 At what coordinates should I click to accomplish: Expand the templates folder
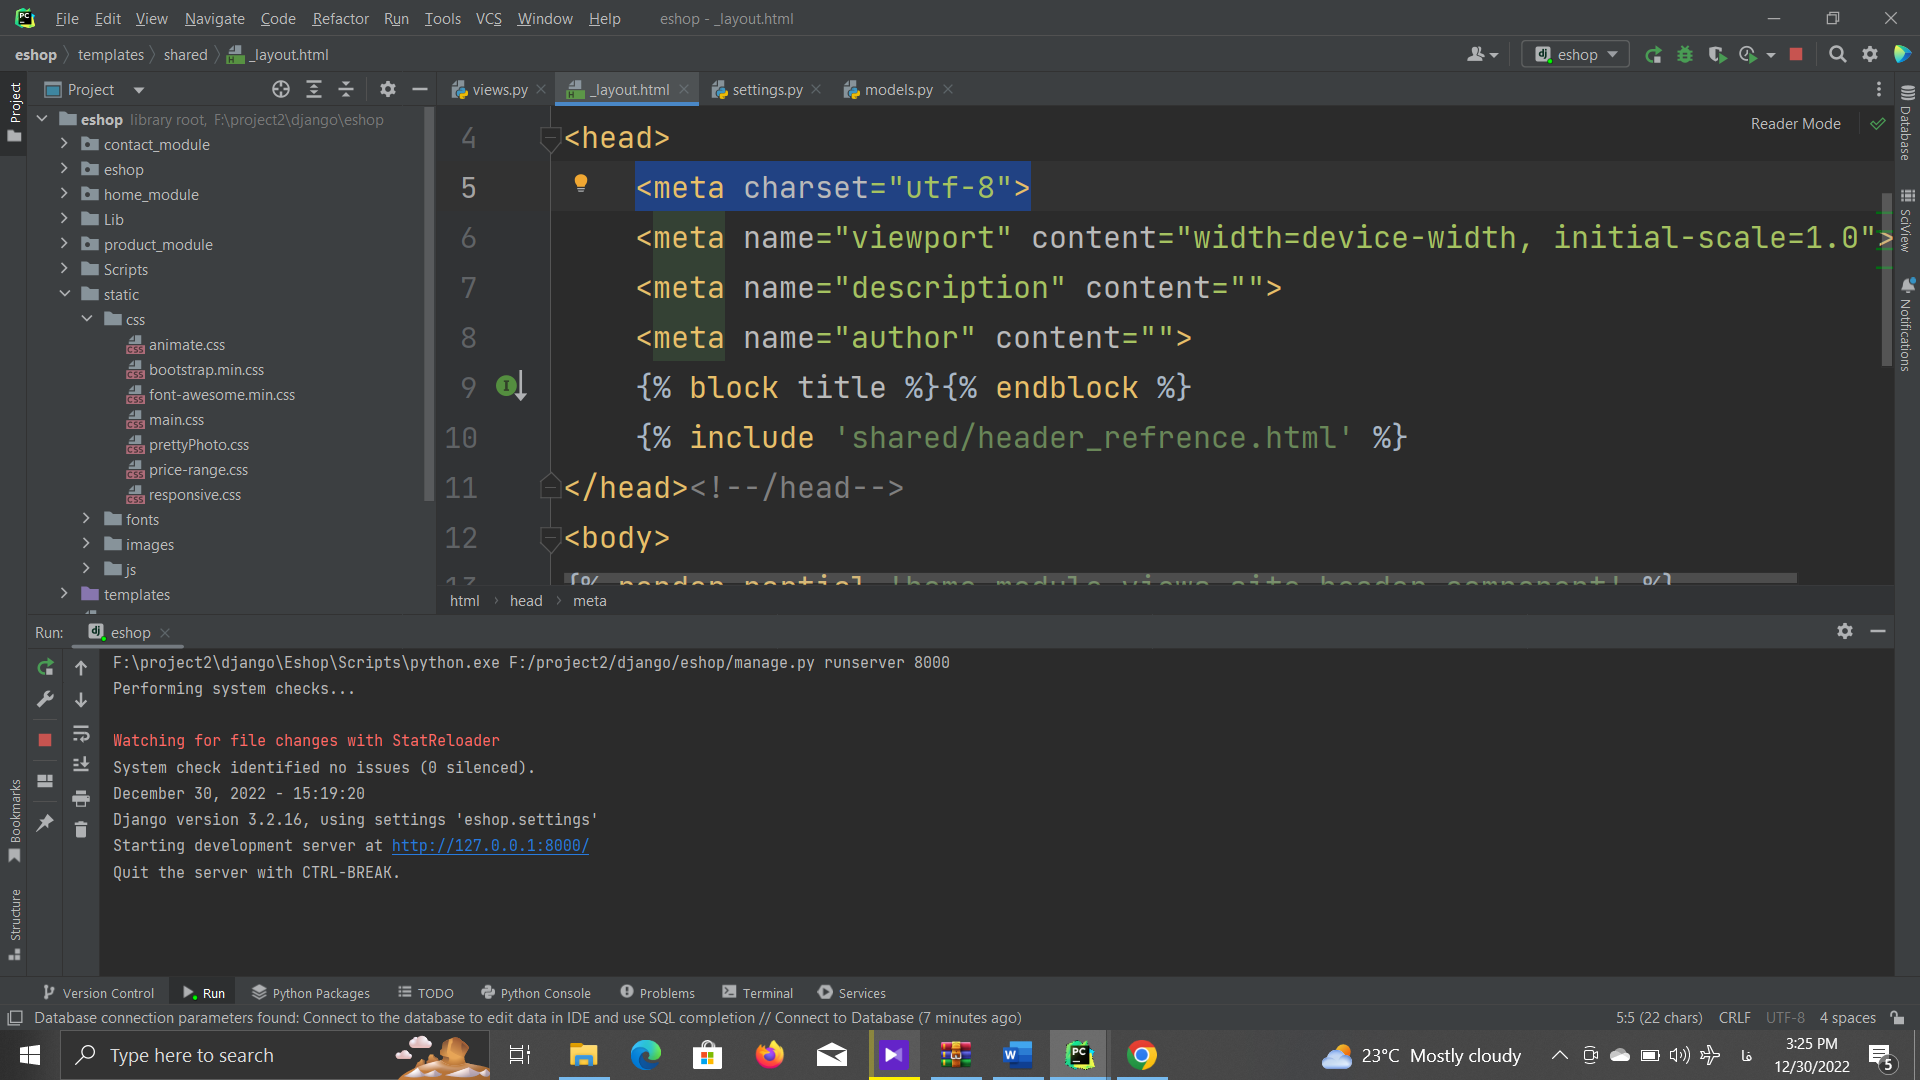coord(63,594)
